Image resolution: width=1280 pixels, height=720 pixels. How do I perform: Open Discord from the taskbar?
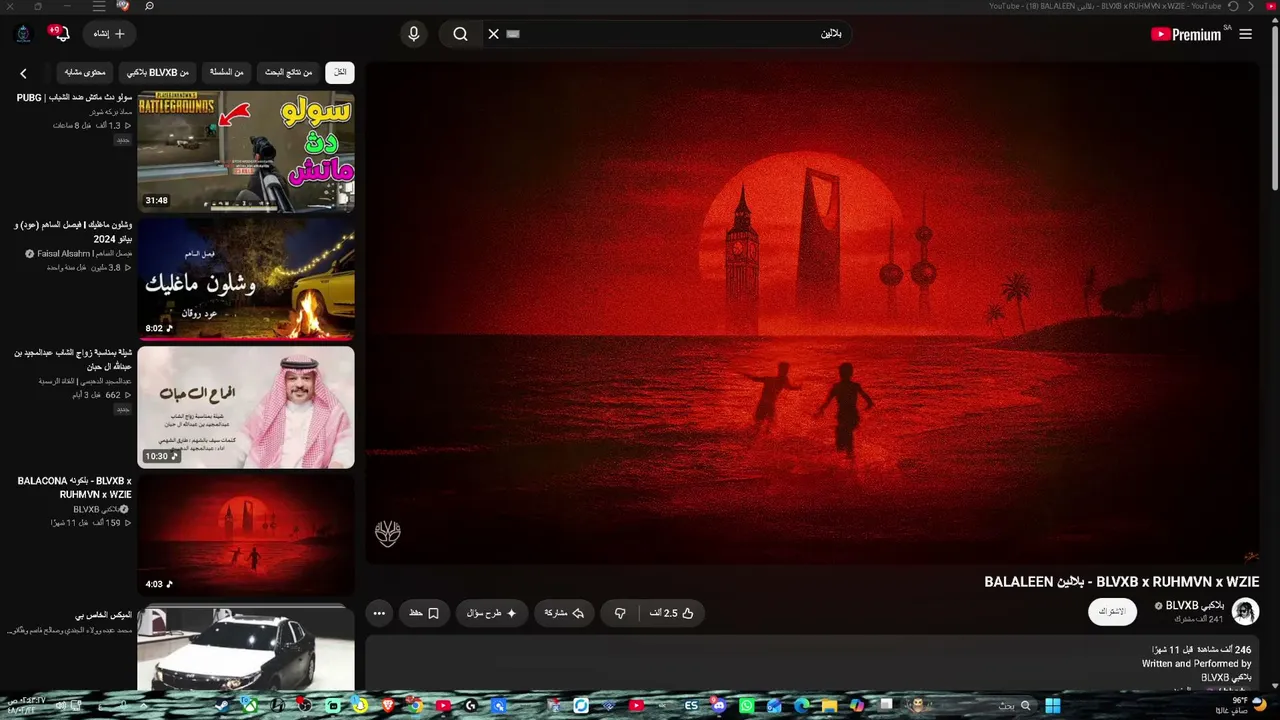click(719, 706)
